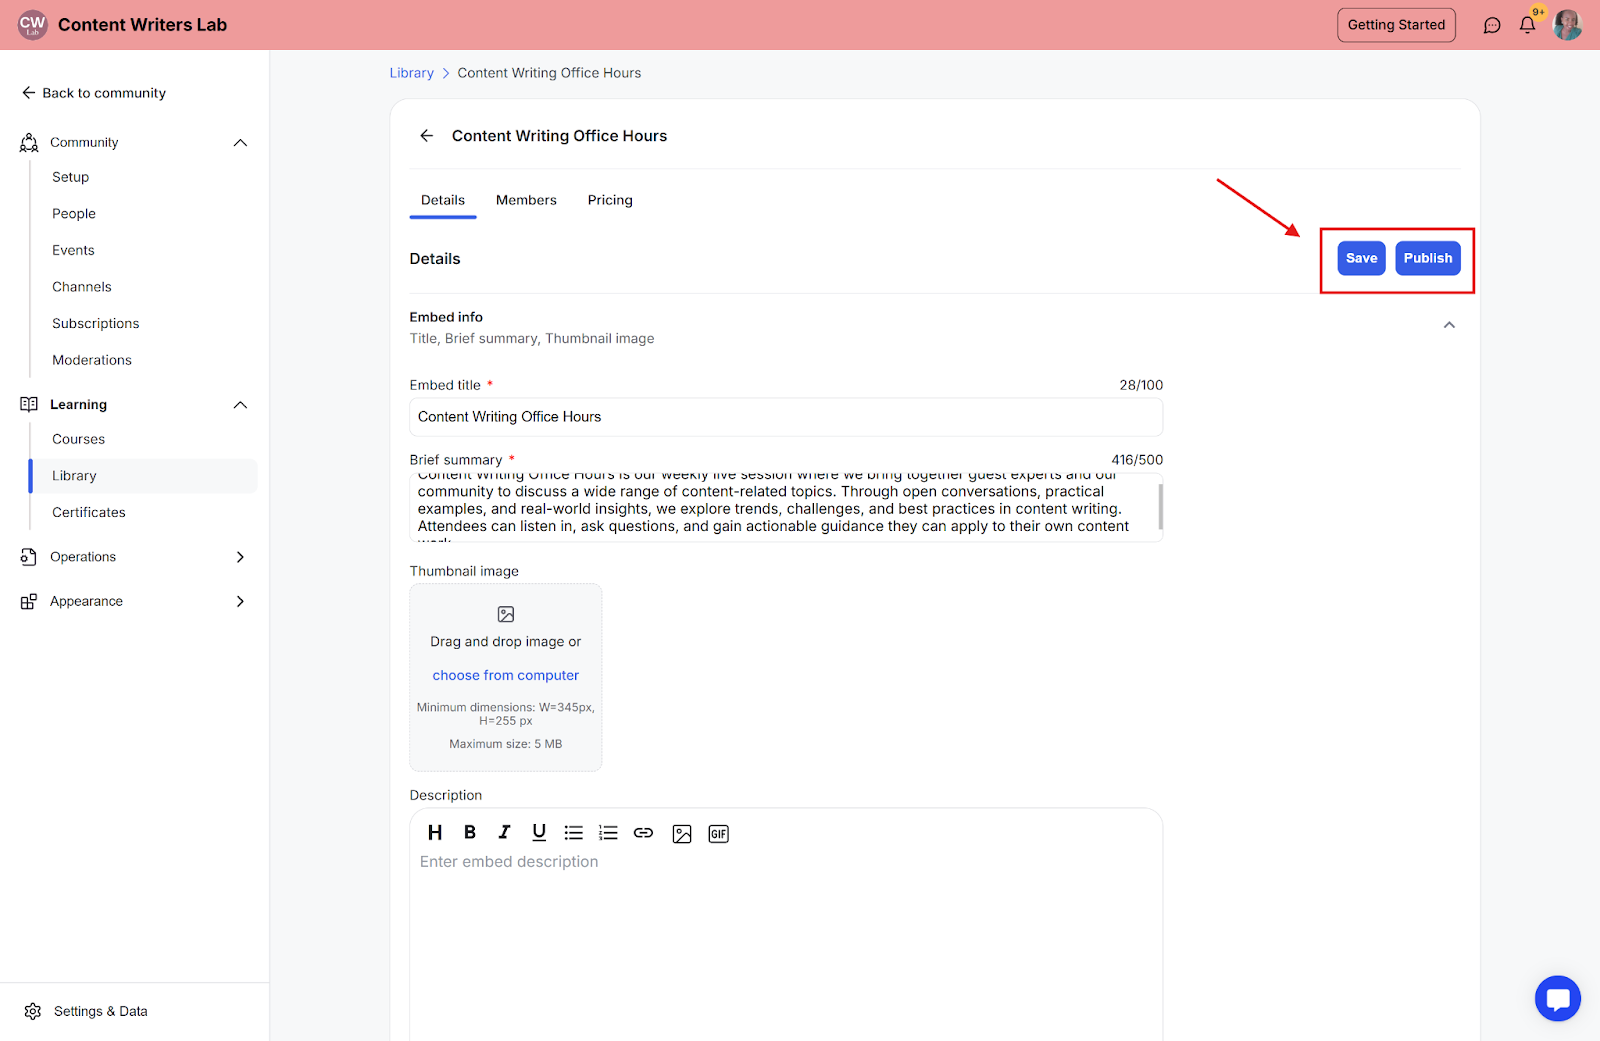Insert a bulleted list
This screenshot has height=1041, width=1600.
click(x=573, y=833)
